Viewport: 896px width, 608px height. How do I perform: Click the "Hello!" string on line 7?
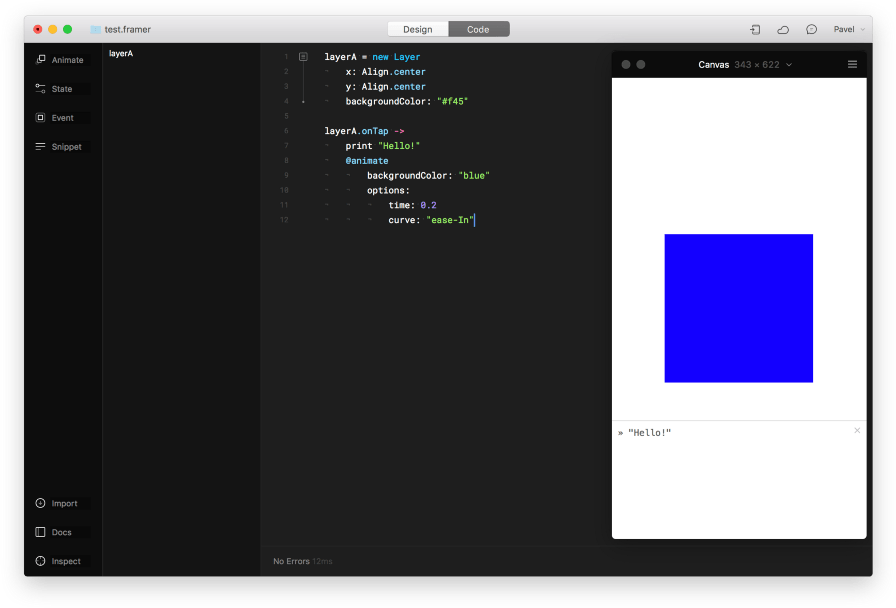399,146
